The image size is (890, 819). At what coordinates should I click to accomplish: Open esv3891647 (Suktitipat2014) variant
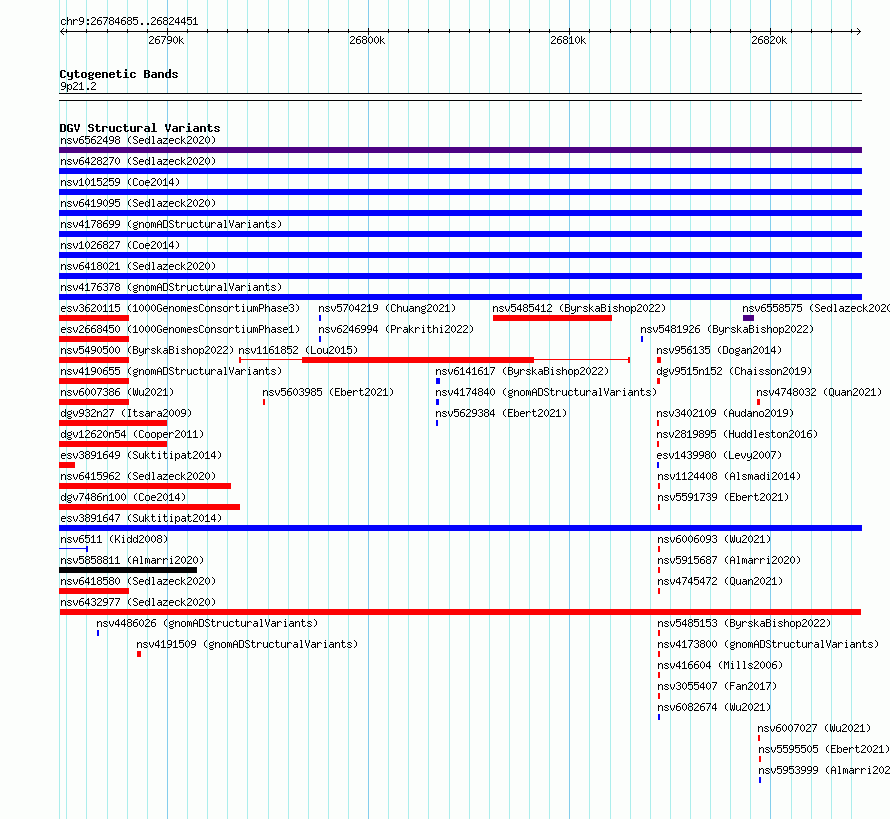tap(141, 518)
